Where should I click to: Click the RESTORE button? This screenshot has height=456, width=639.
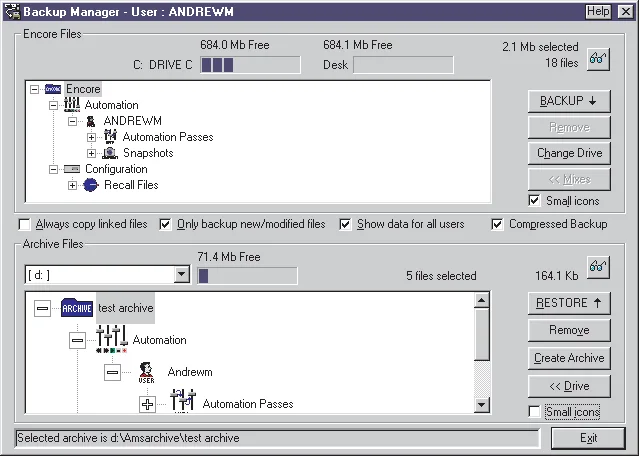pyautogui.click(x=569, y=303)
